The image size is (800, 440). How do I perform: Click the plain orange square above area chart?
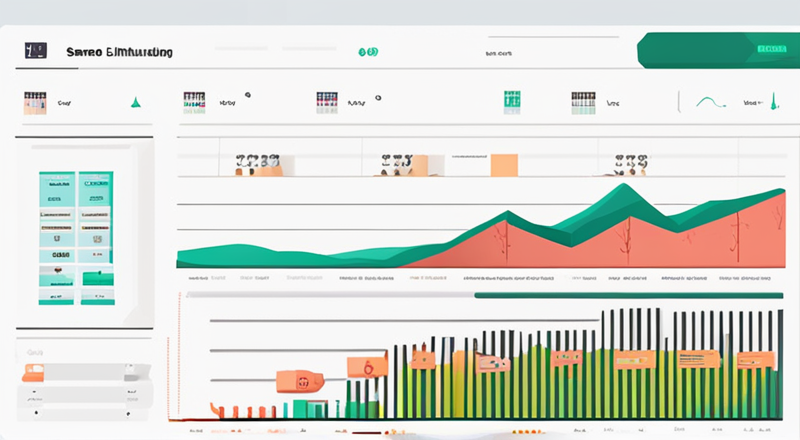[504, 165]
